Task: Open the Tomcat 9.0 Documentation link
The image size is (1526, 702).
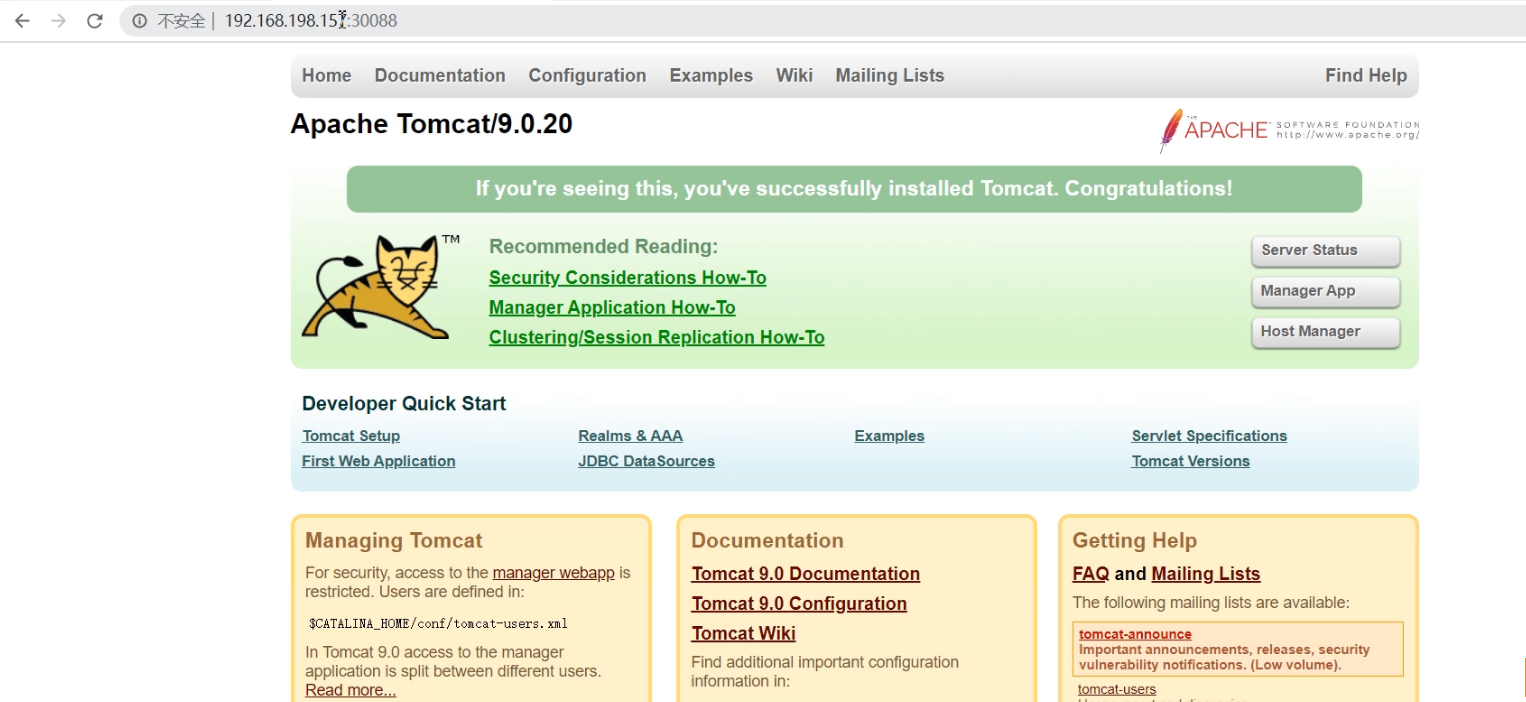Action: [805, 574]
